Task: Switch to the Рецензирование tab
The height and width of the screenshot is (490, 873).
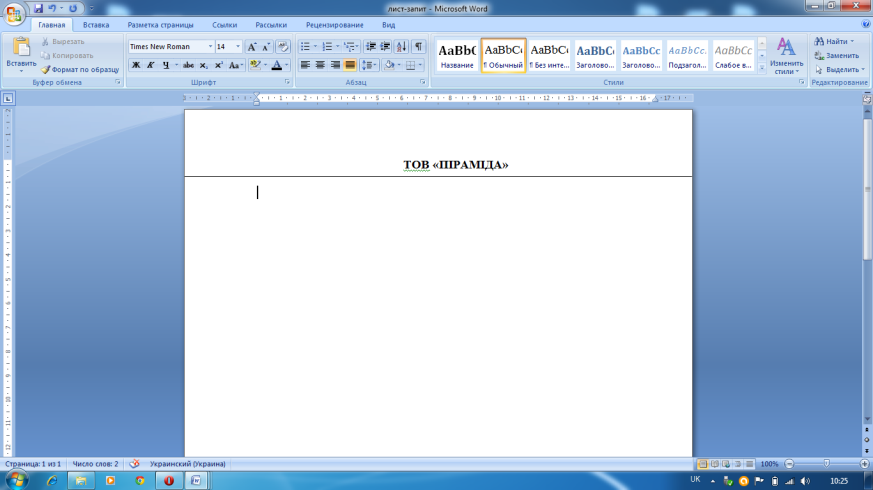Action: (x=335, y=25)
